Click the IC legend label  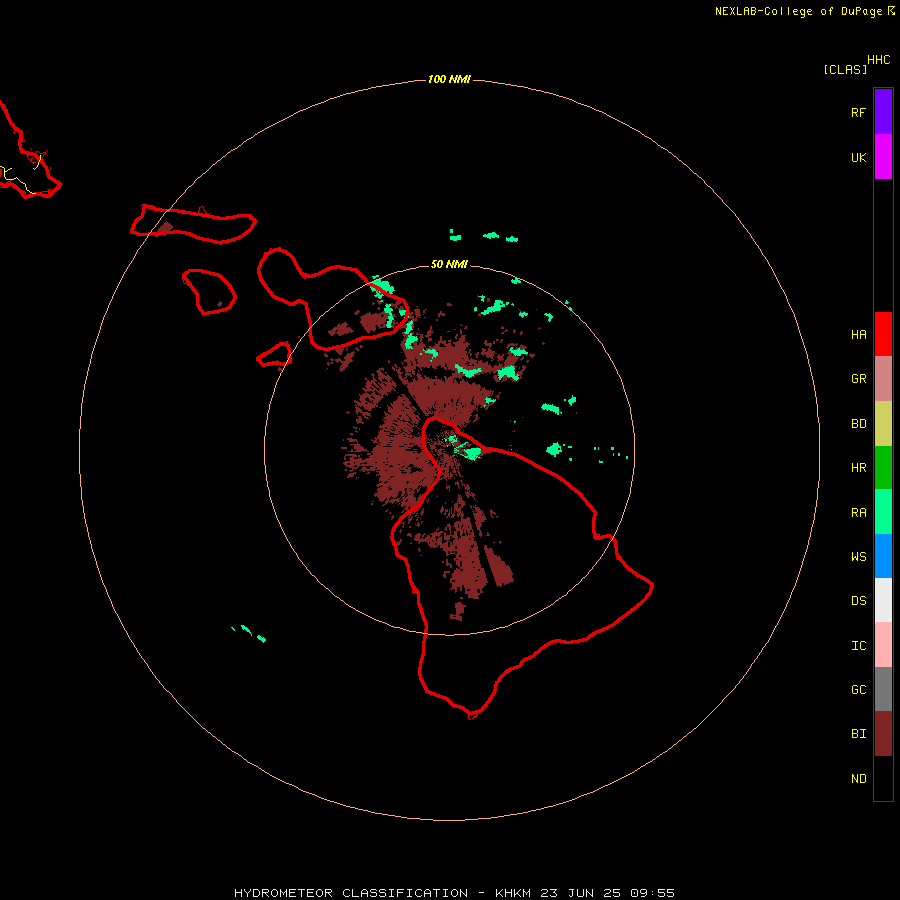[x=858, y=646]
